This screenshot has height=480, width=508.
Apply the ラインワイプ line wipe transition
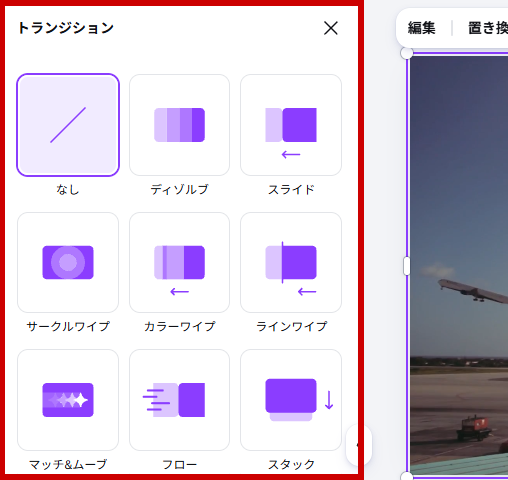(291, 263)
